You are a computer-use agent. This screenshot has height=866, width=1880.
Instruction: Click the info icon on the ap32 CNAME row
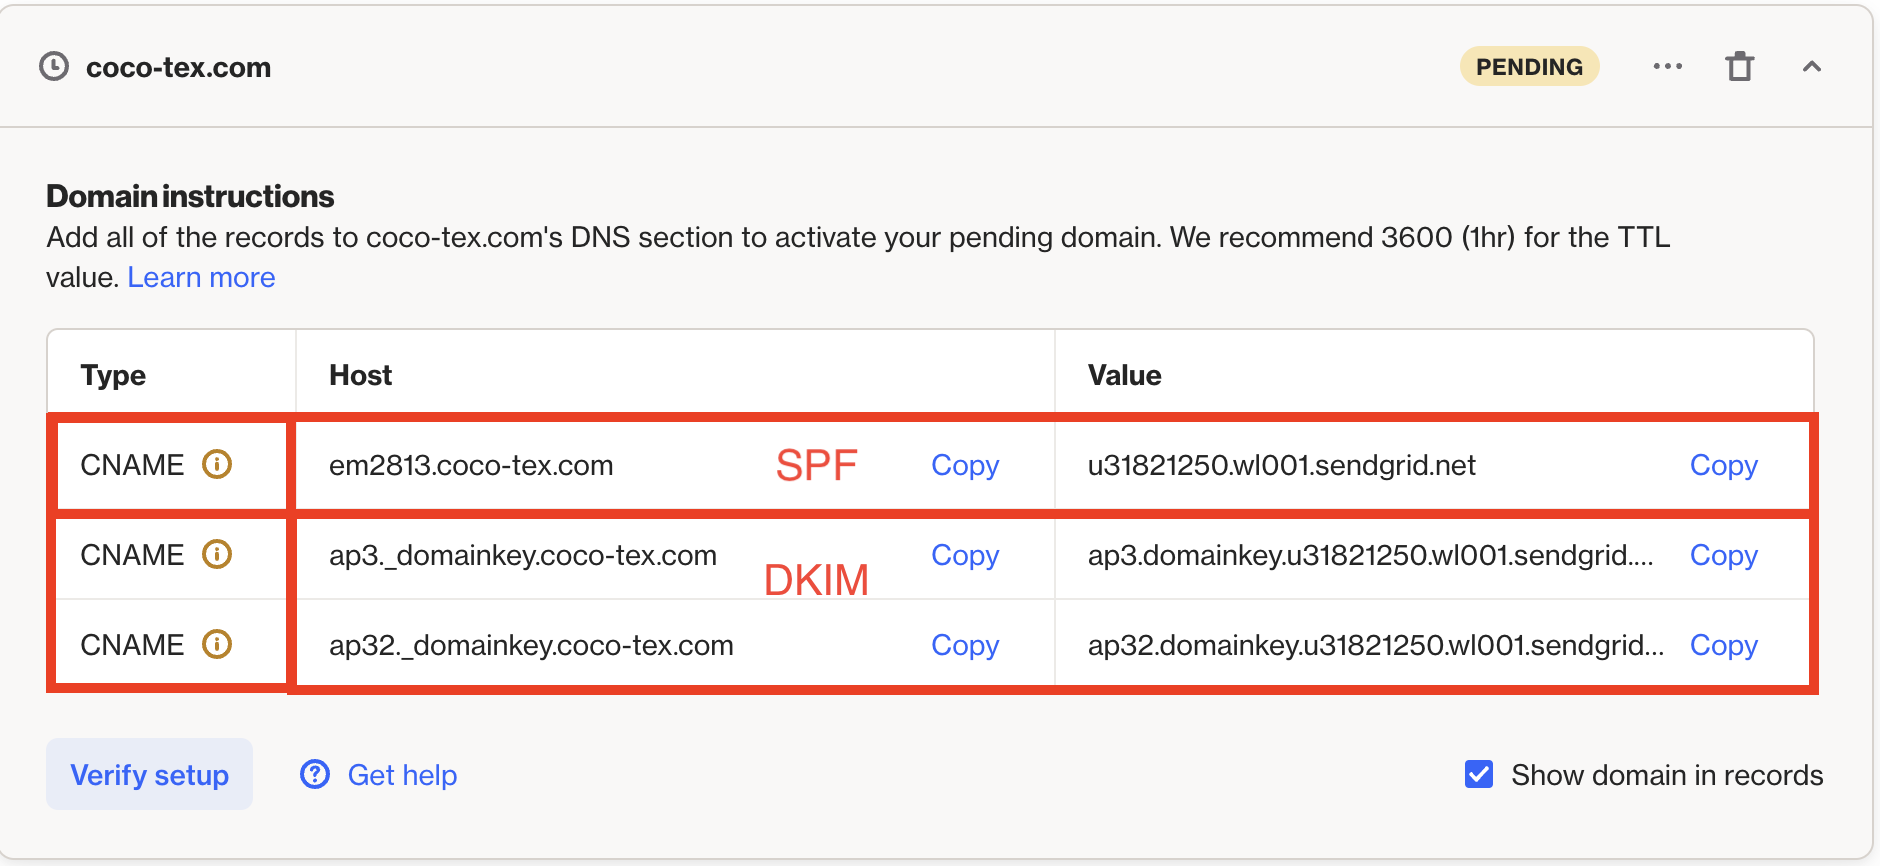(218, 644)
